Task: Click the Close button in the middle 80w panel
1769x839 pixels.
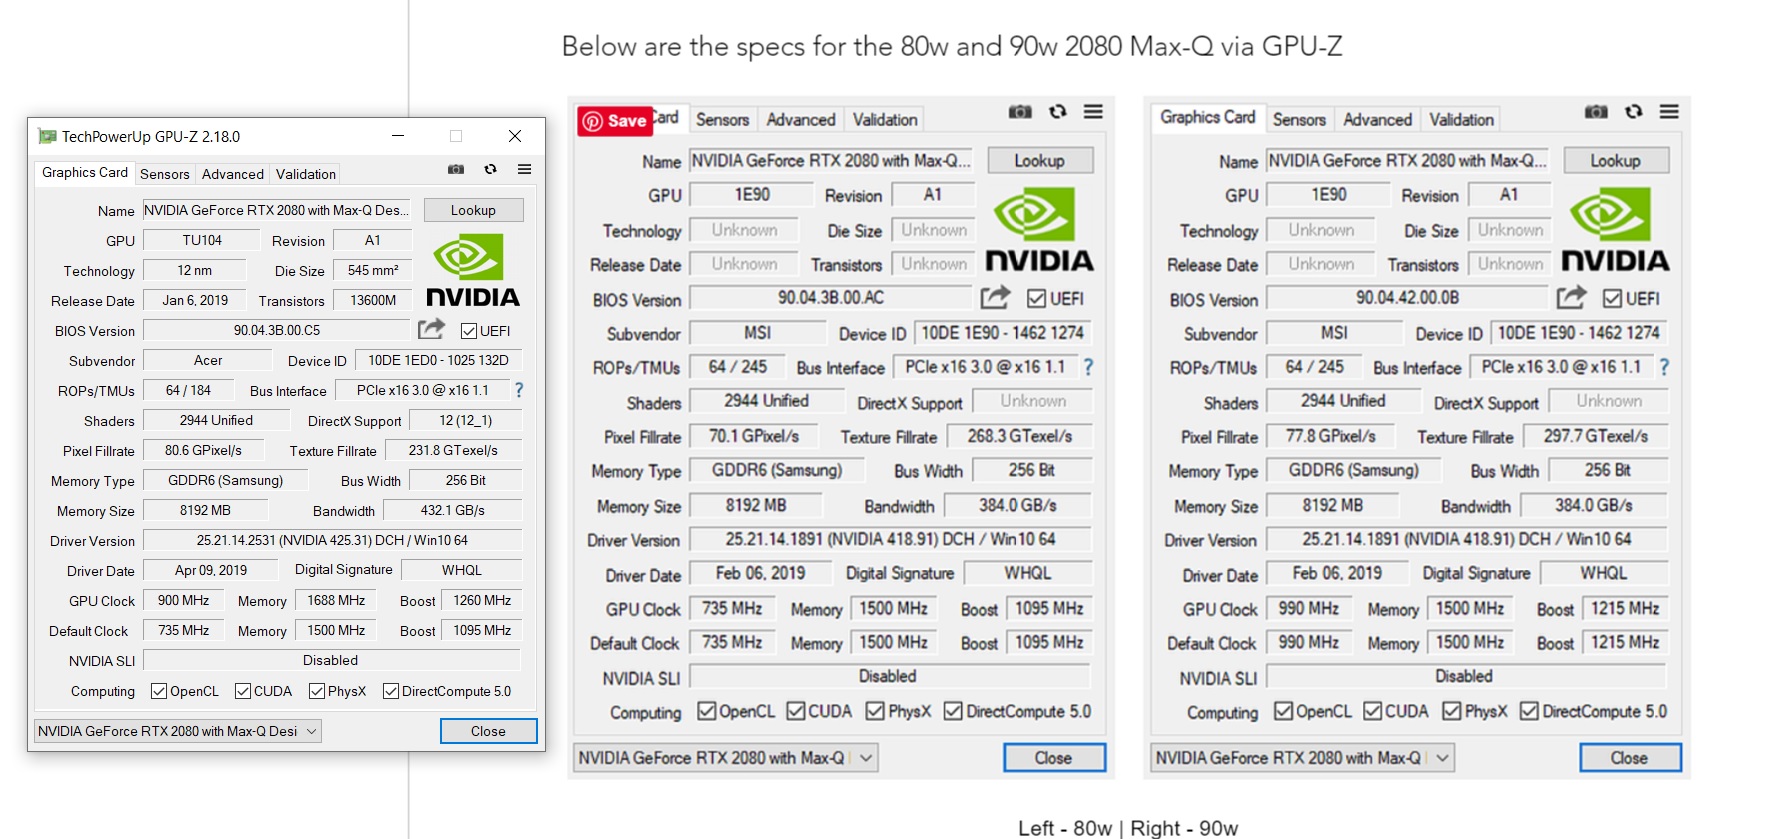Action: click(x=1054, y=758)
